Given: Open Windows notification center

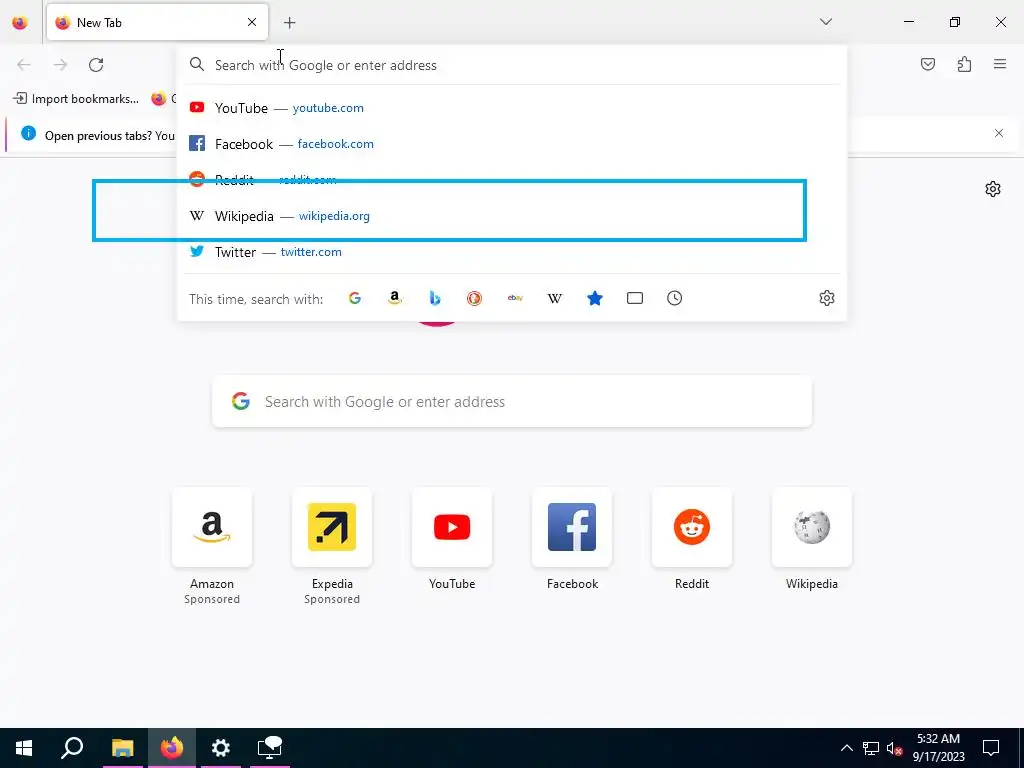Looking at the screenshot, I should click(991, 748).
